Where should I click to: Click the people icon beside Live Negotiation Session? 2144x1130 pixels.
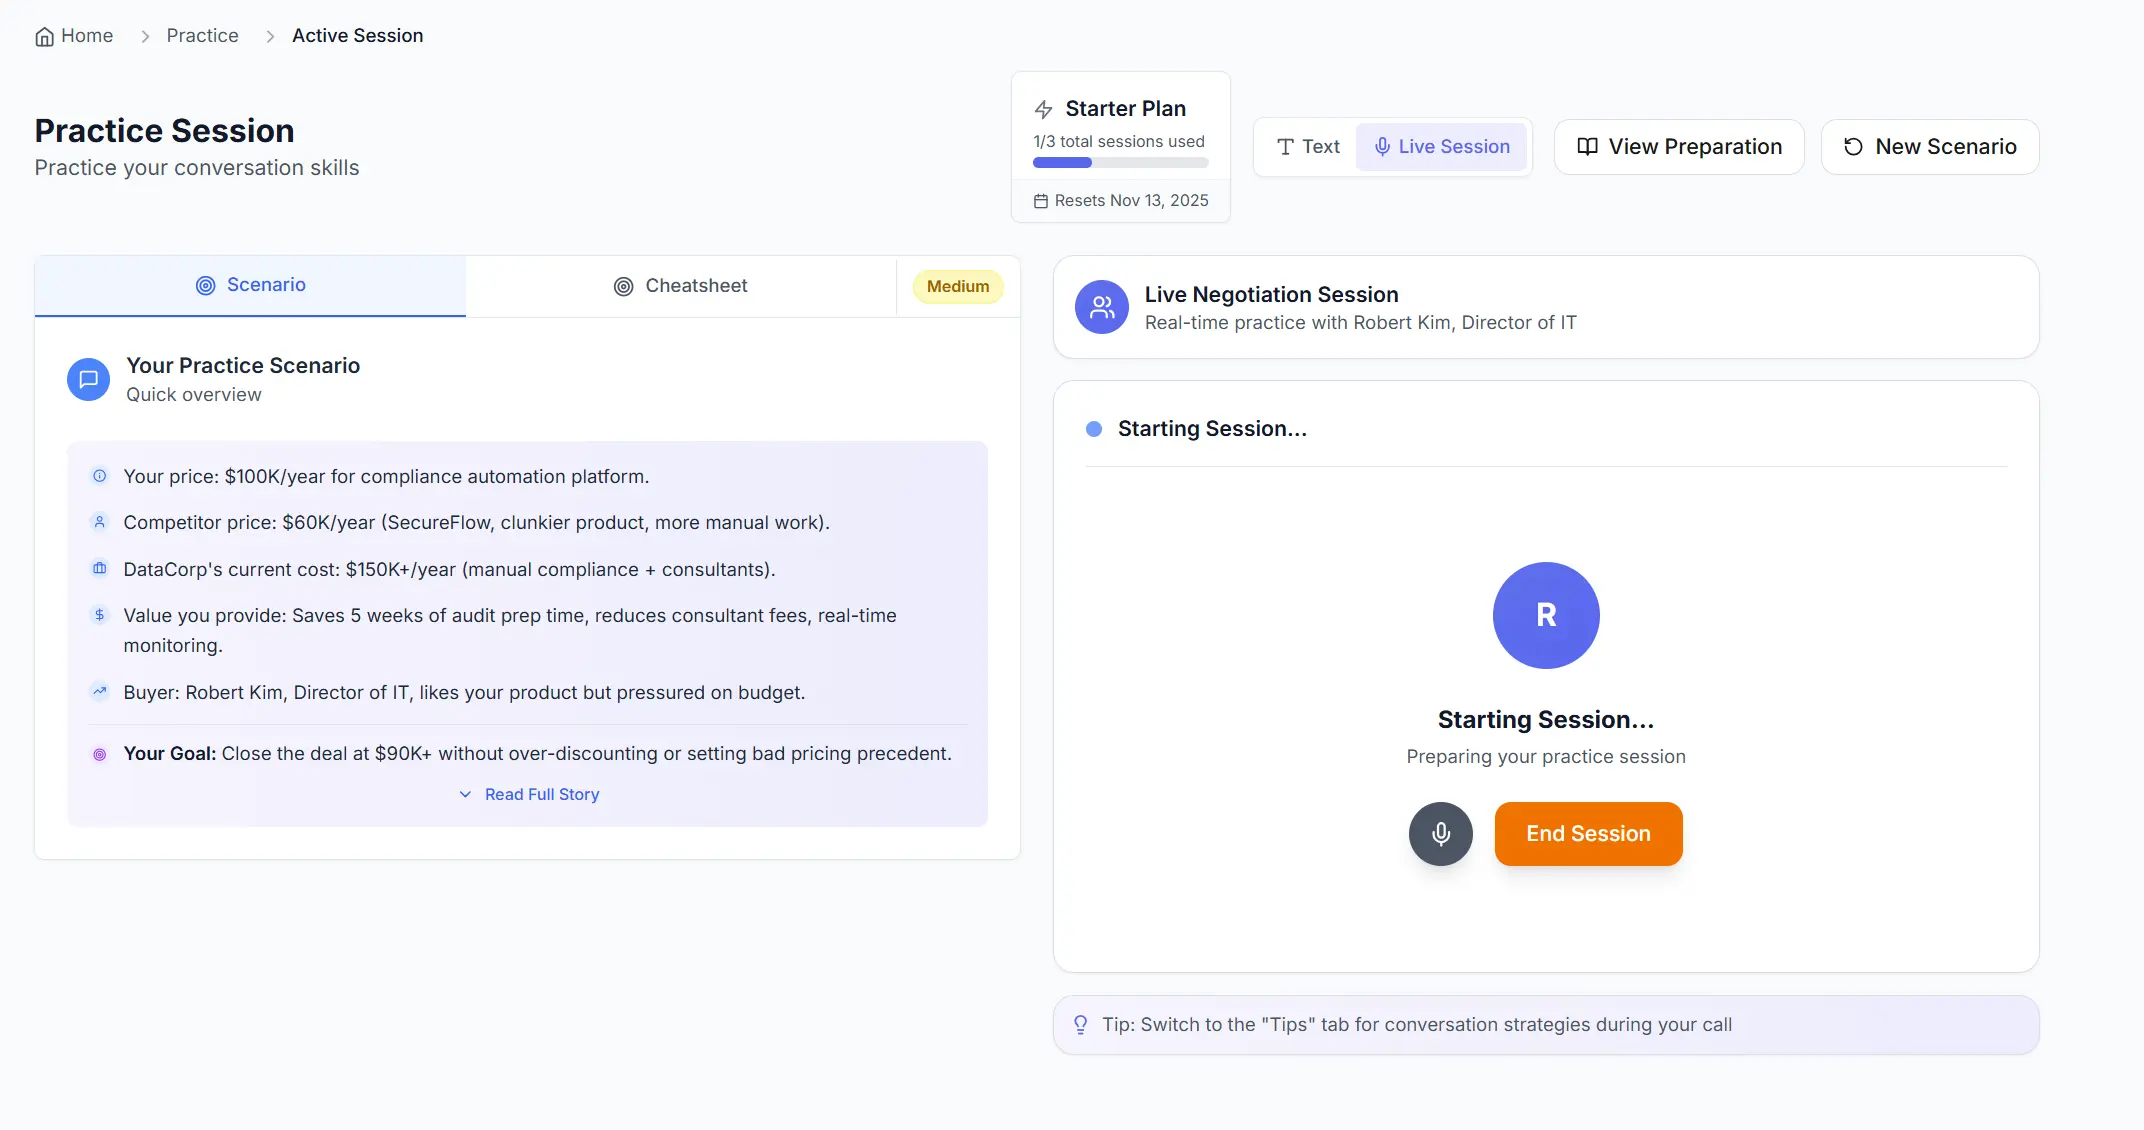point(1101,307)
